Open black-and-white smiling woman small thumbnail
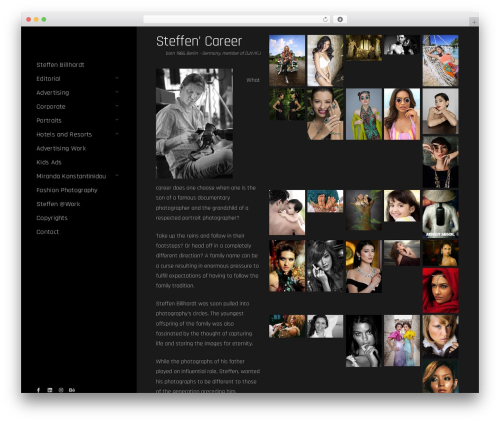 pos(325,326)
